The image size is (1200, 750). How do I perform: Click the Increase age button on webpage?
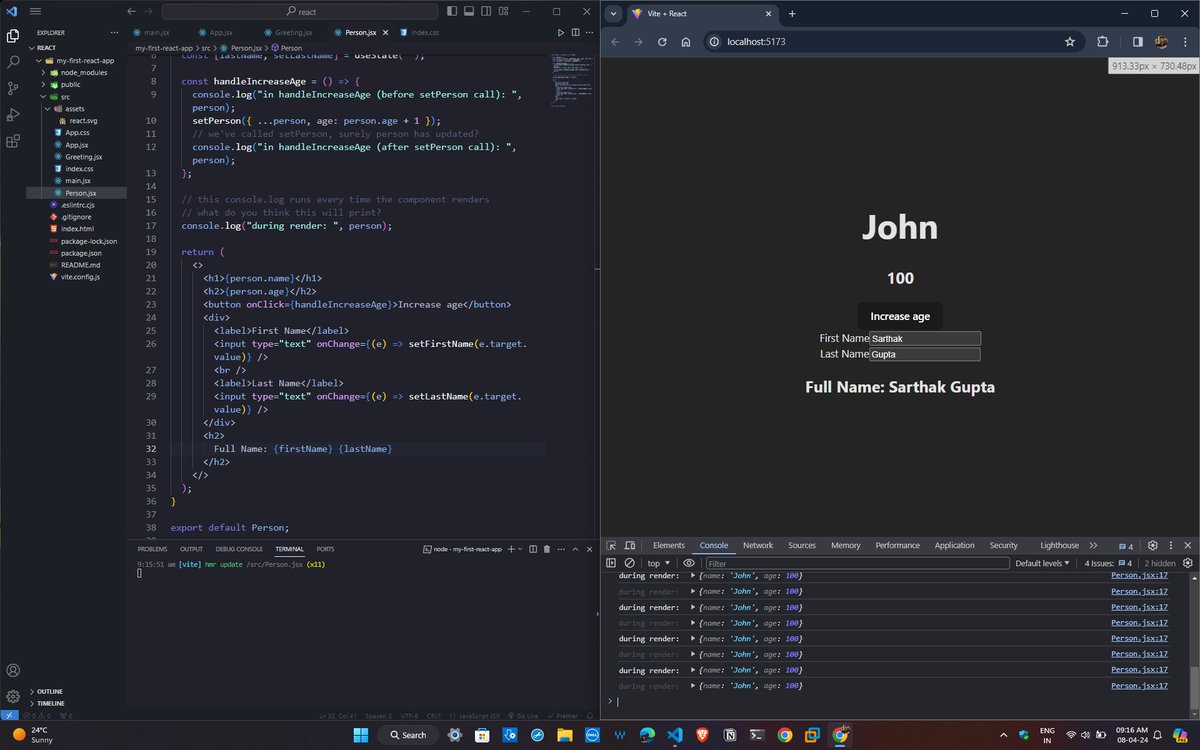pos(900,316)
